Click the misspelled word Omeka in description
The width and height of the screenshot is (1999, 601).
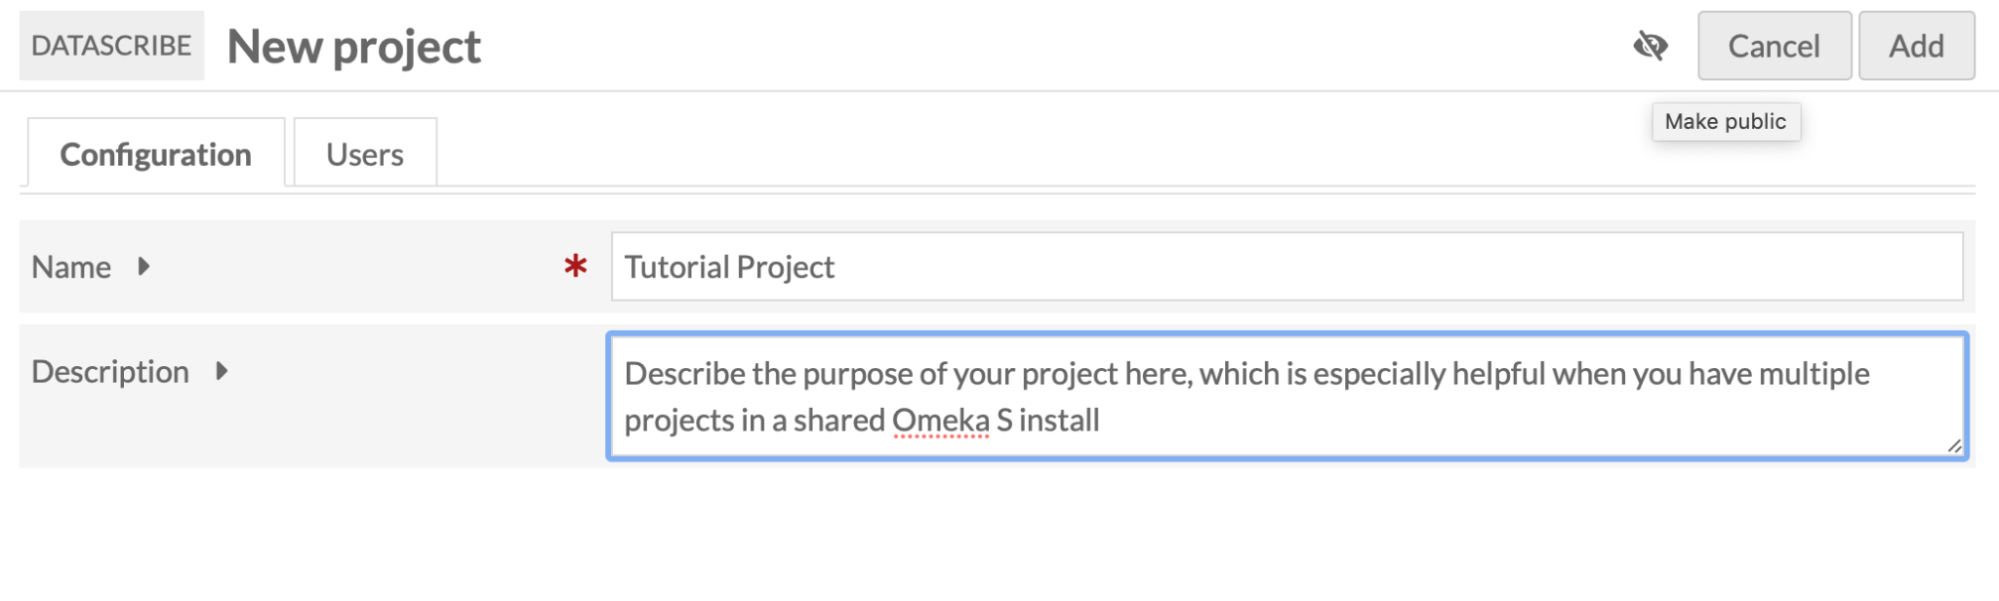pos(940,420)
